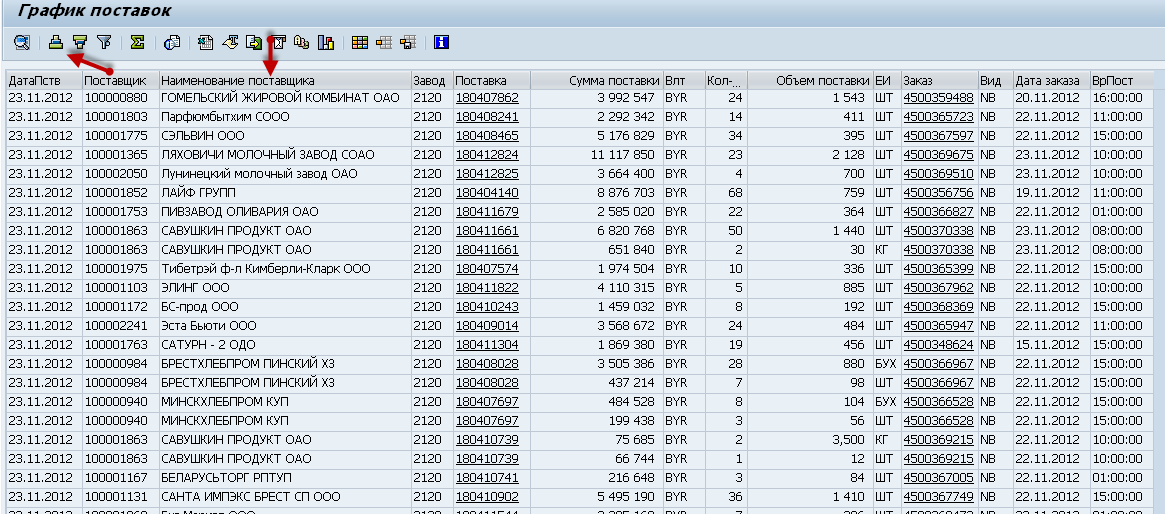Select the Поставка column header

(x=492, y=80)
